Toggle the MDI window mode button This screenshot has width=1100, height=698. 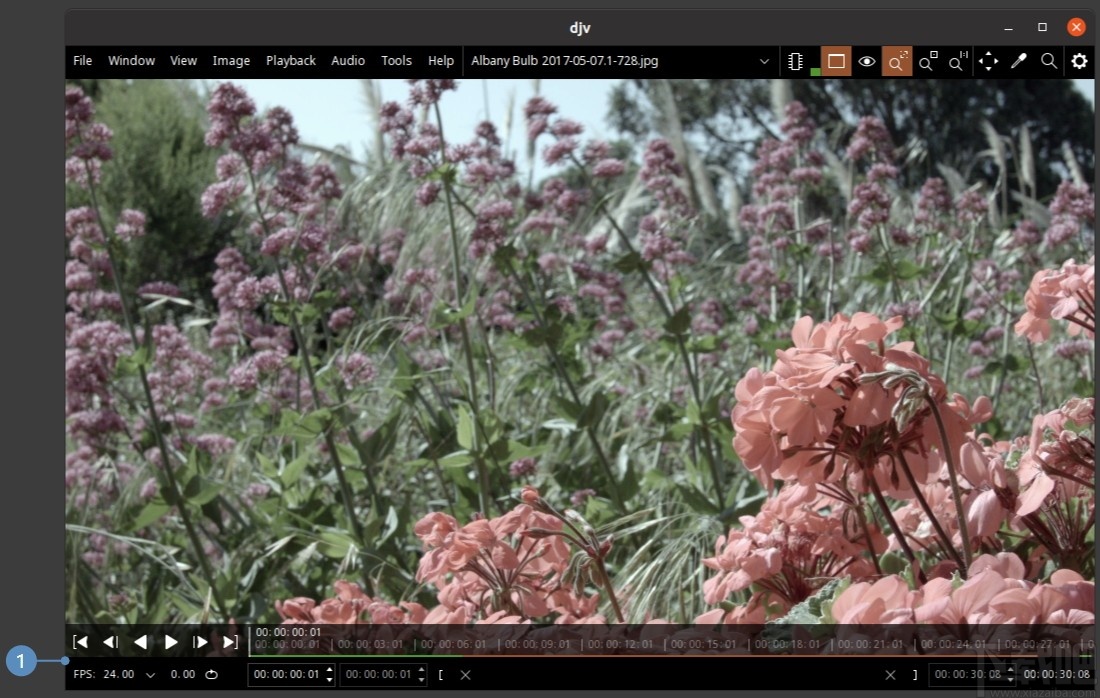point(836,62)
